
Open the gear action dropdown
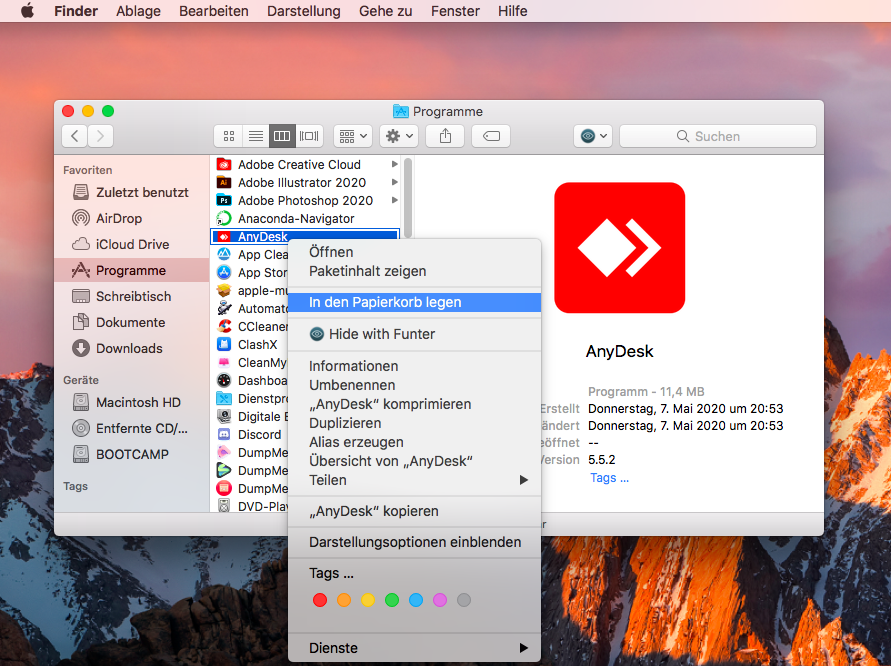pyautogui.click(x=399, y=136)
